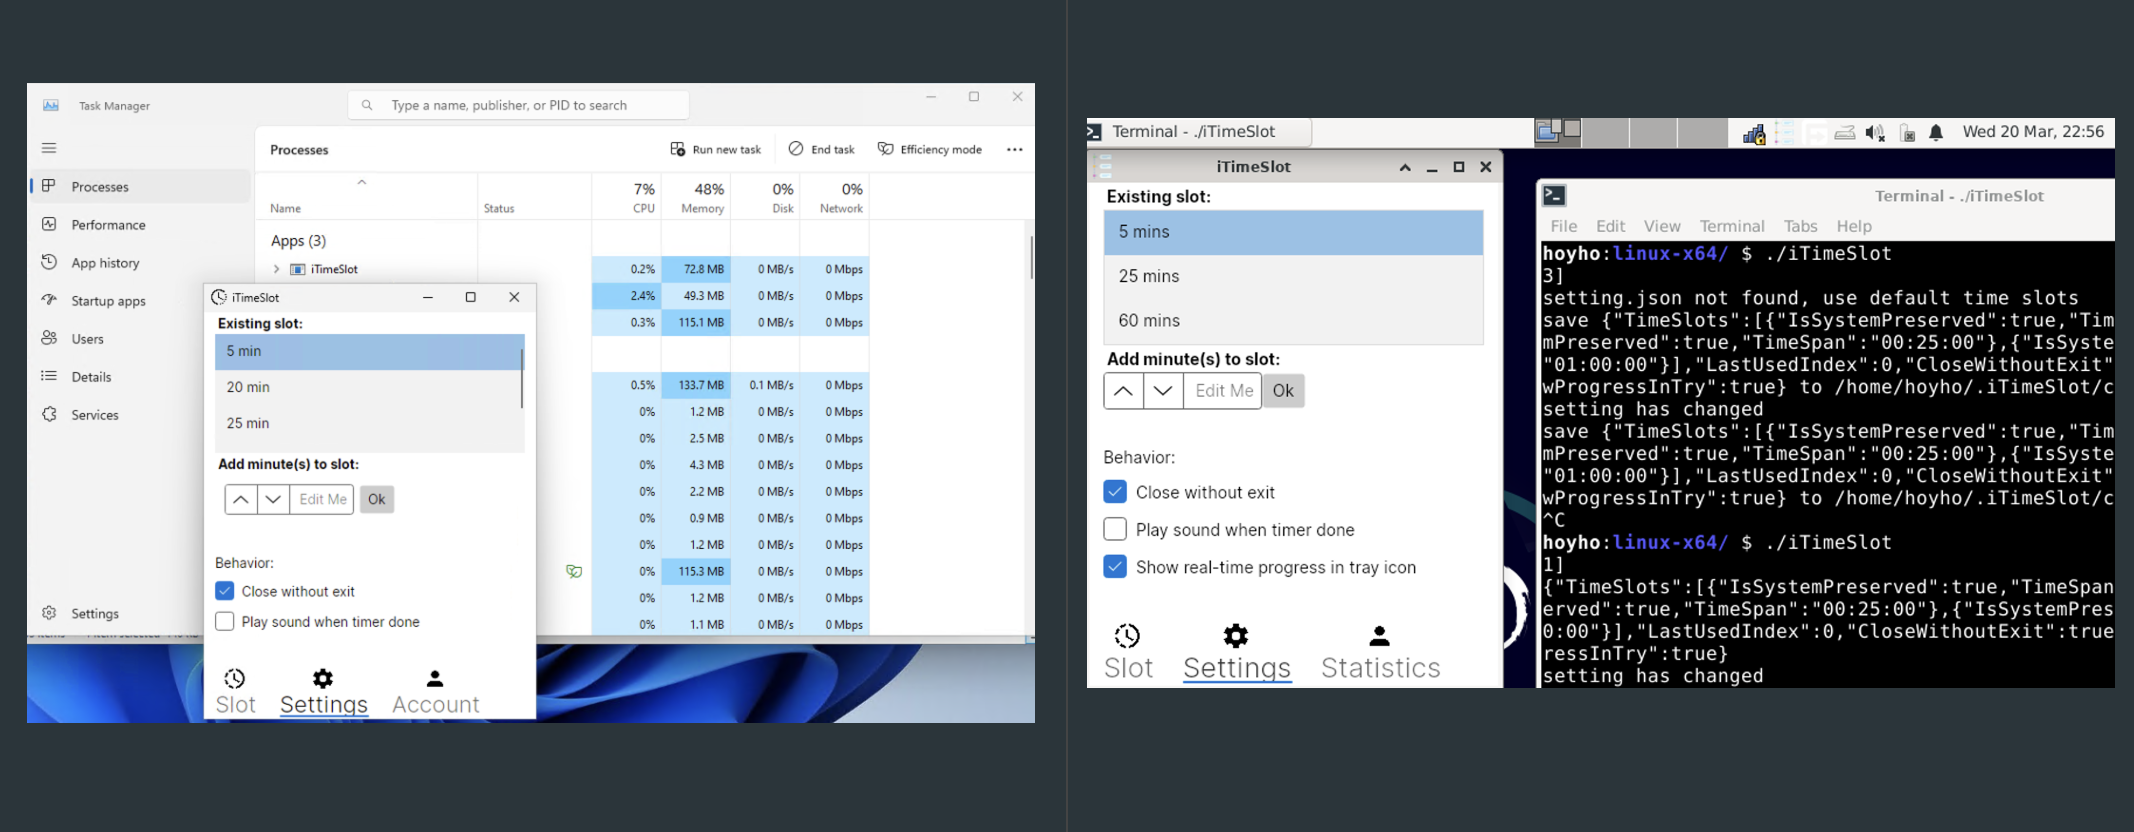
Task: Click Efficiency mode in Task Manager
Action: pyautogui.click(x=930, y=149)
